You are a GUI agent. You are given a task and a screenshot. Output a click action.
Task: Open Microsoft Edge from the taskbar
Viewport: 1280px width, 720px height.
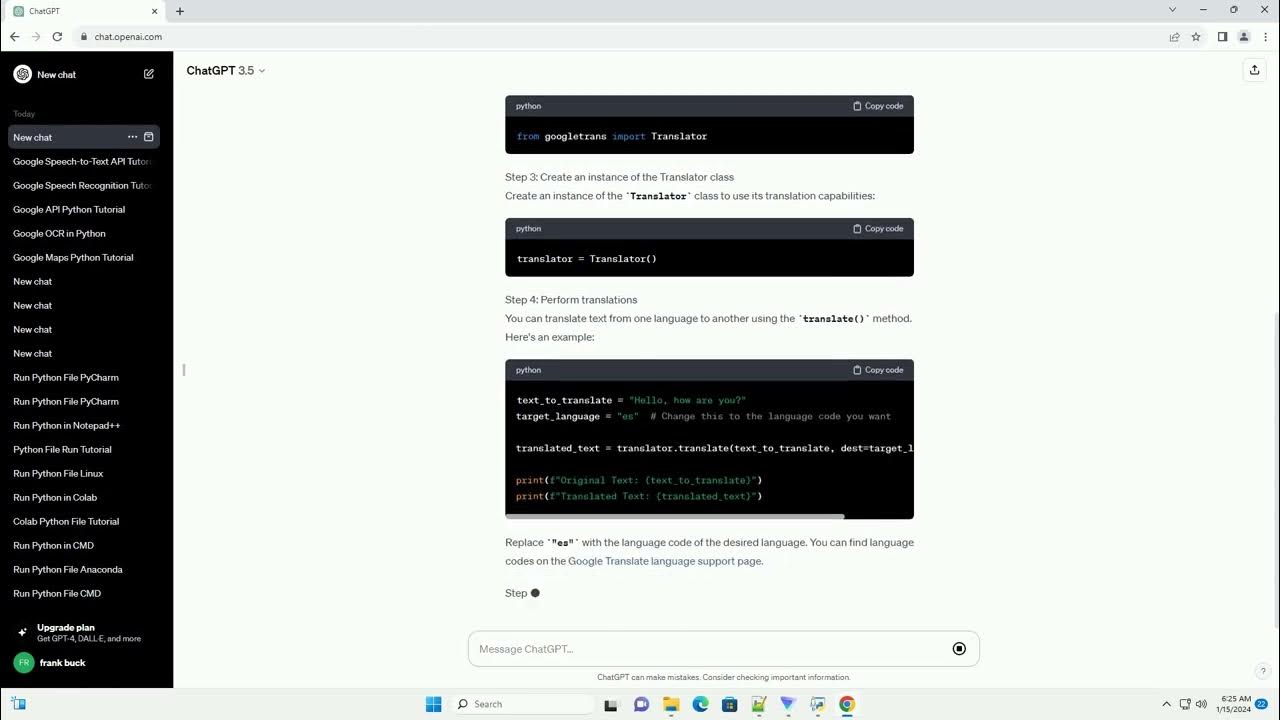coord(700,704)
